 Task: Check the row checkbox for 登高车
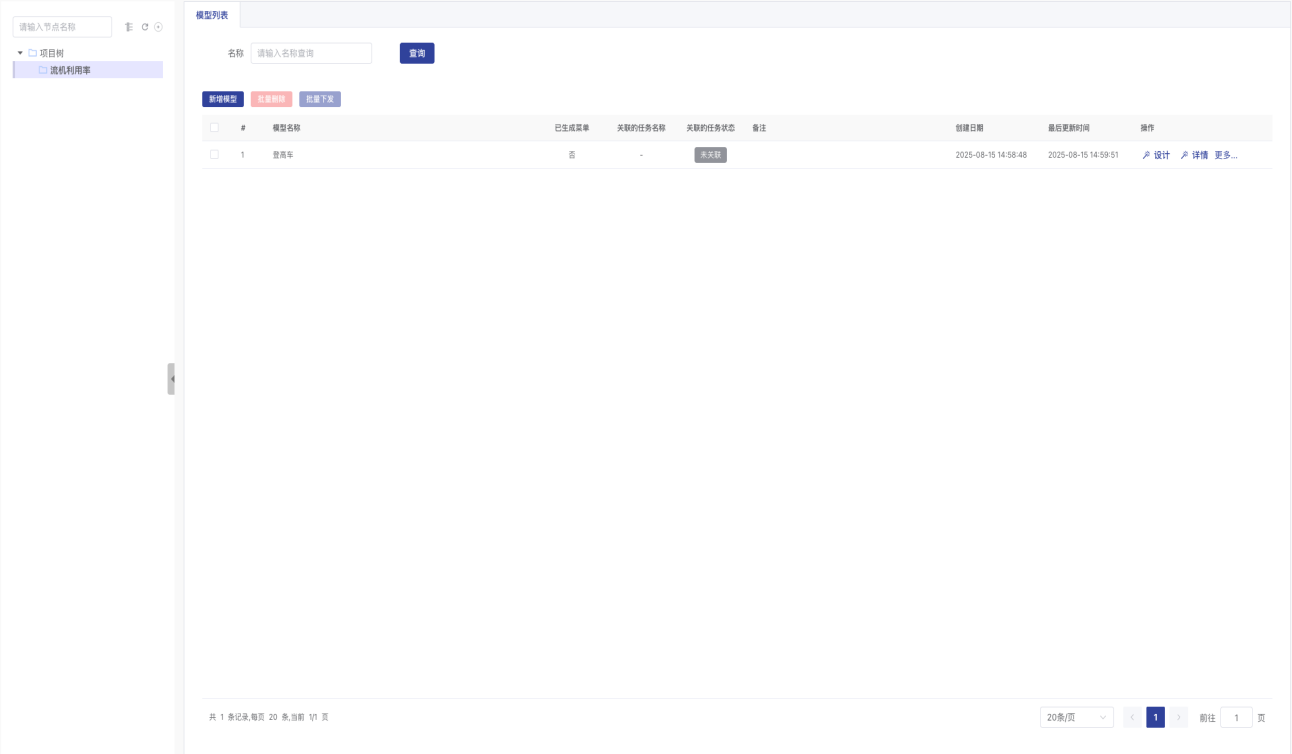[x=214, y=155]
